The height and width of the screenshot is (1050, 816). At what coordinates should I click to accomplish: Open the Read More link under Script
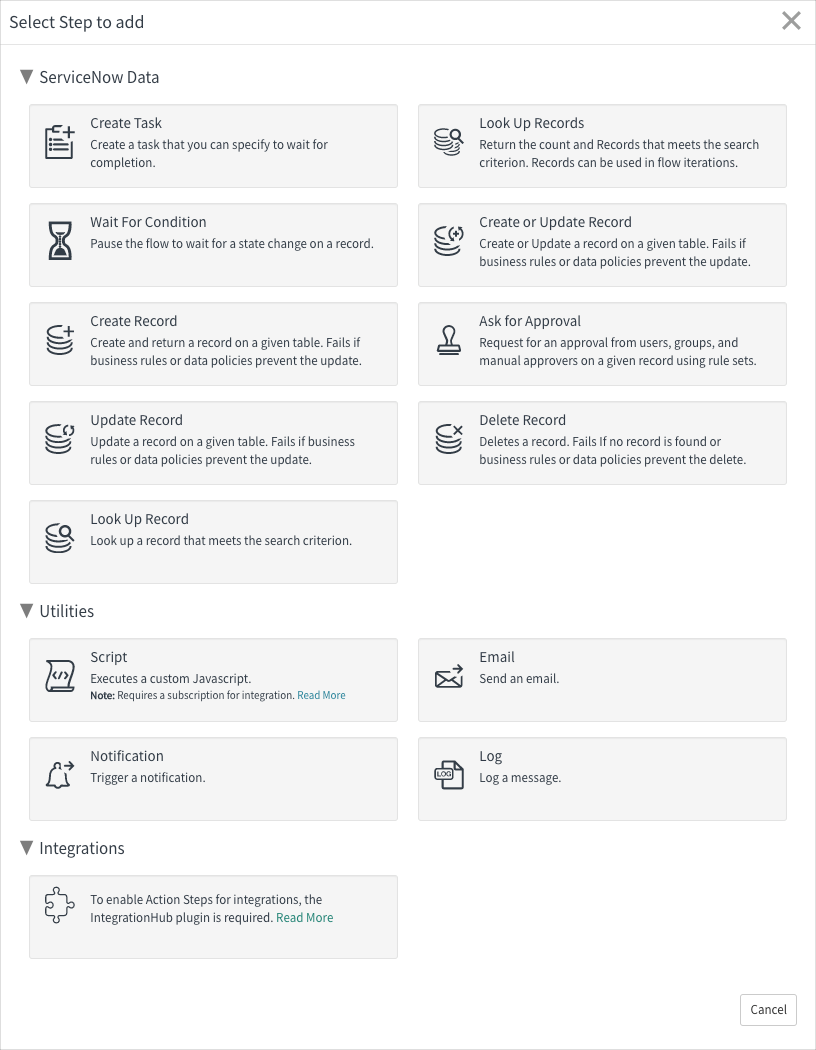point(321,695)
